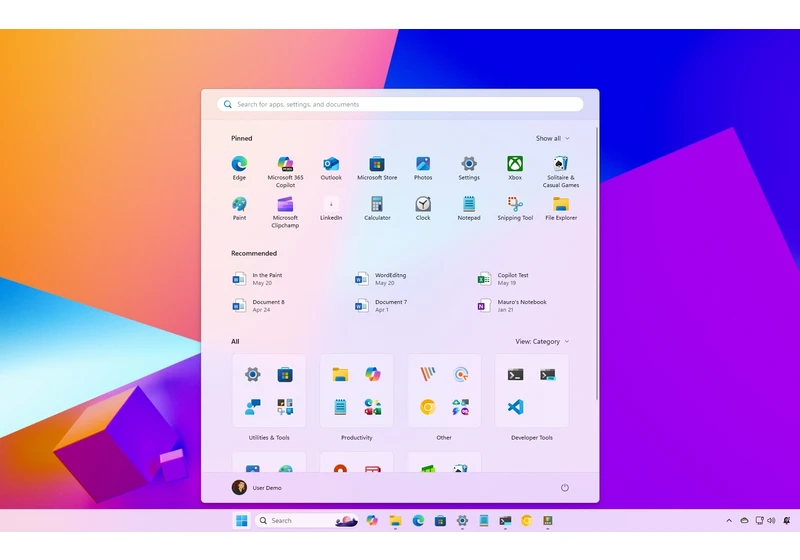800x560 pixels.
Task: Open Edge from the taskbar
Action: pos(418,520)
